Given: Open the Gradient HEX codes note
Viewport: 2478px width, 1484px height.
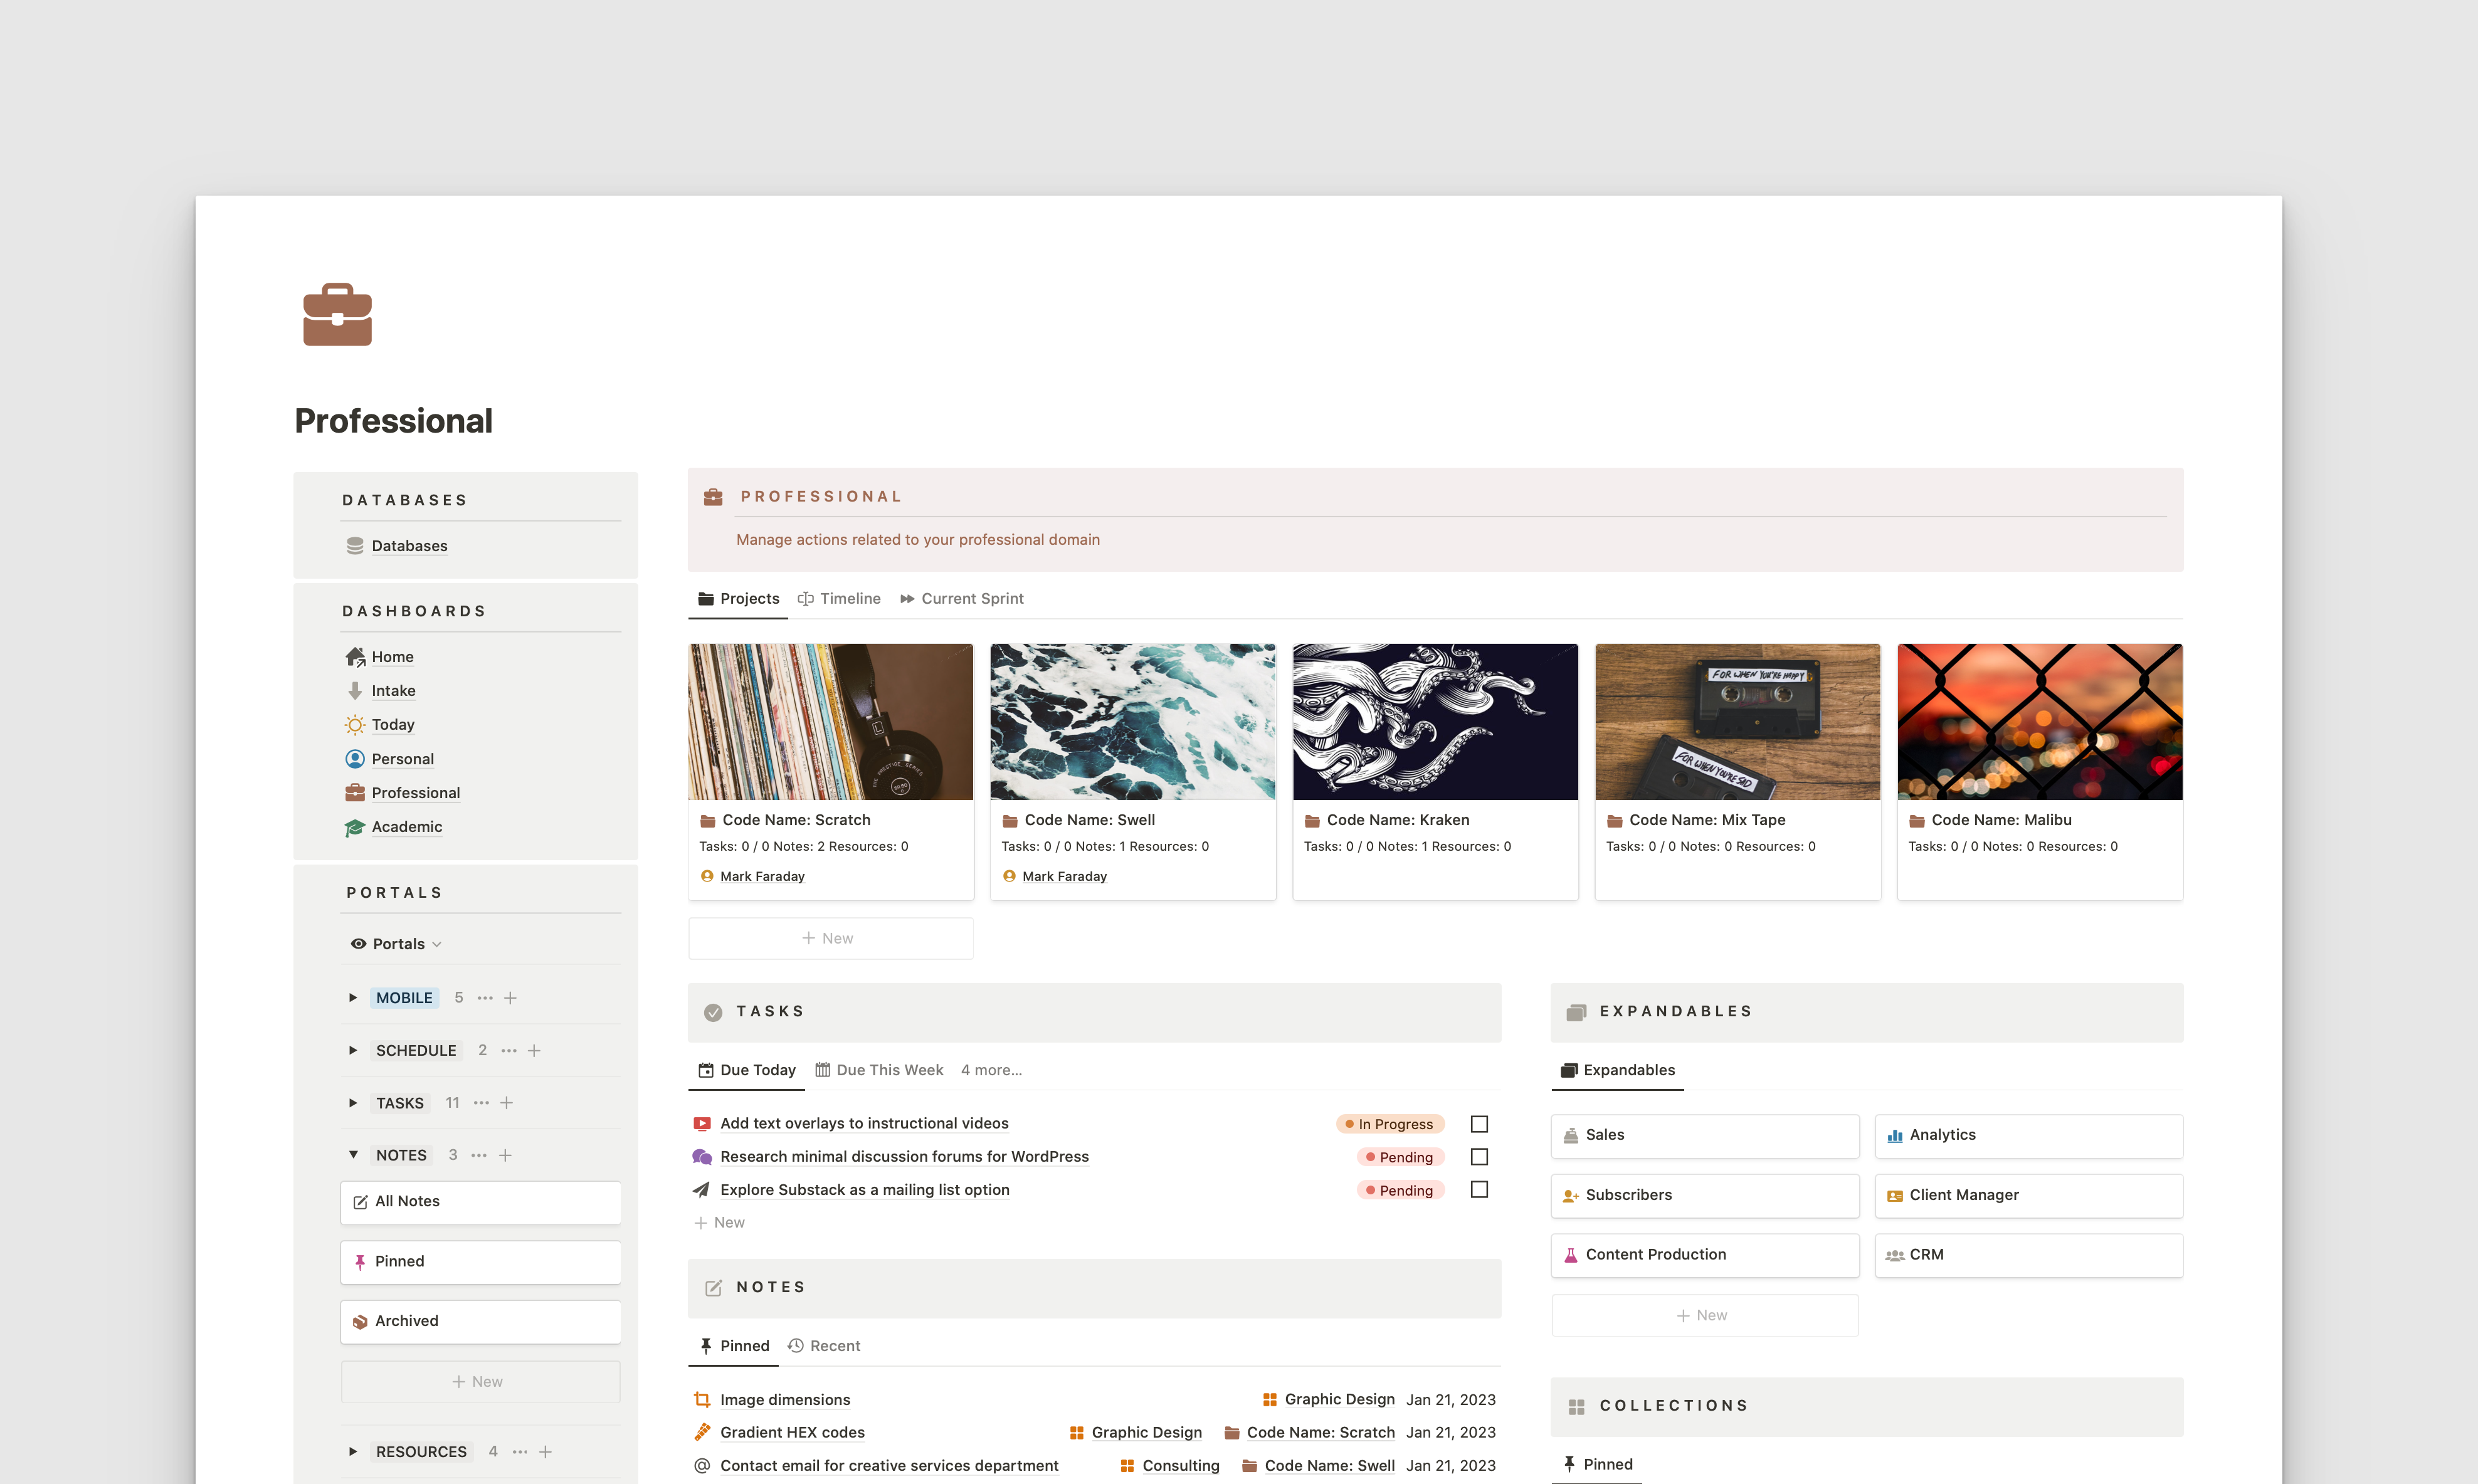Looking at the screenshot, I should 792,1433.
